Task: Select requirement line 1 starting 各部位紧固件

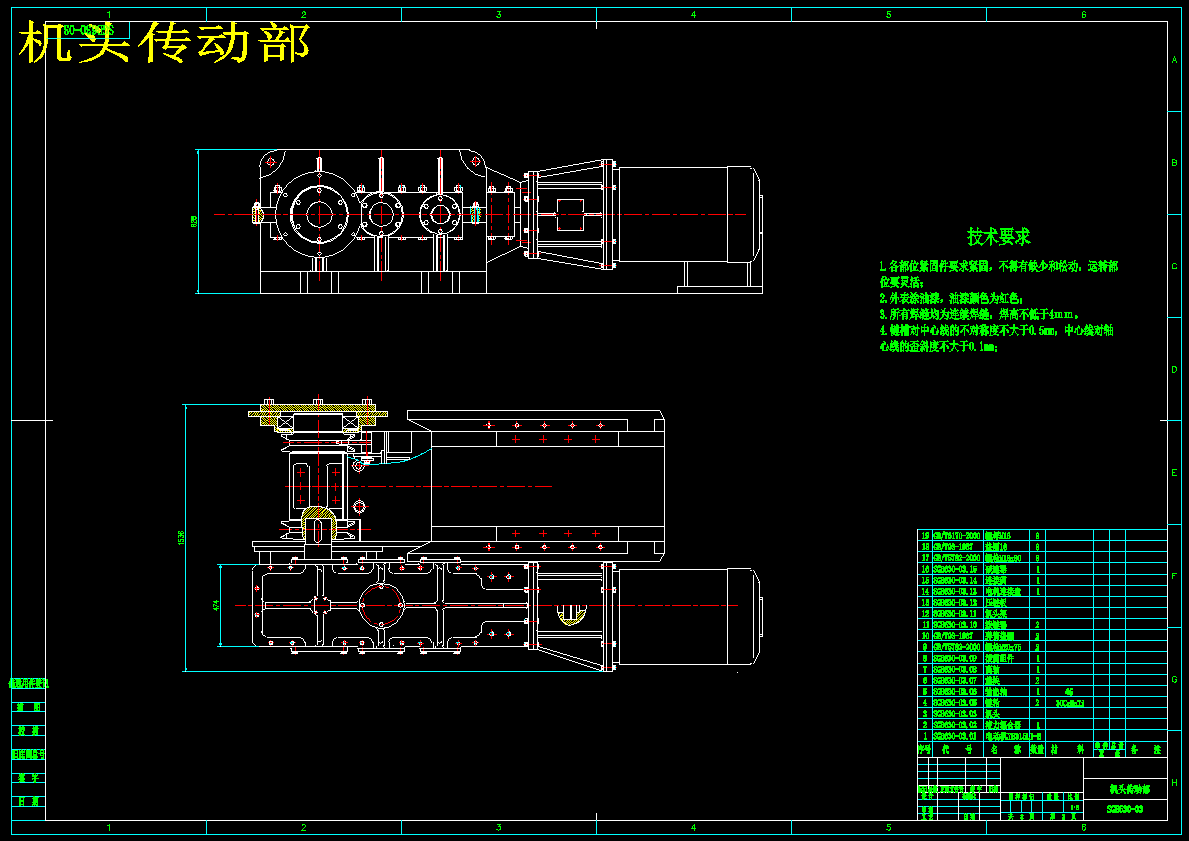Action: [x=999, y=266]
